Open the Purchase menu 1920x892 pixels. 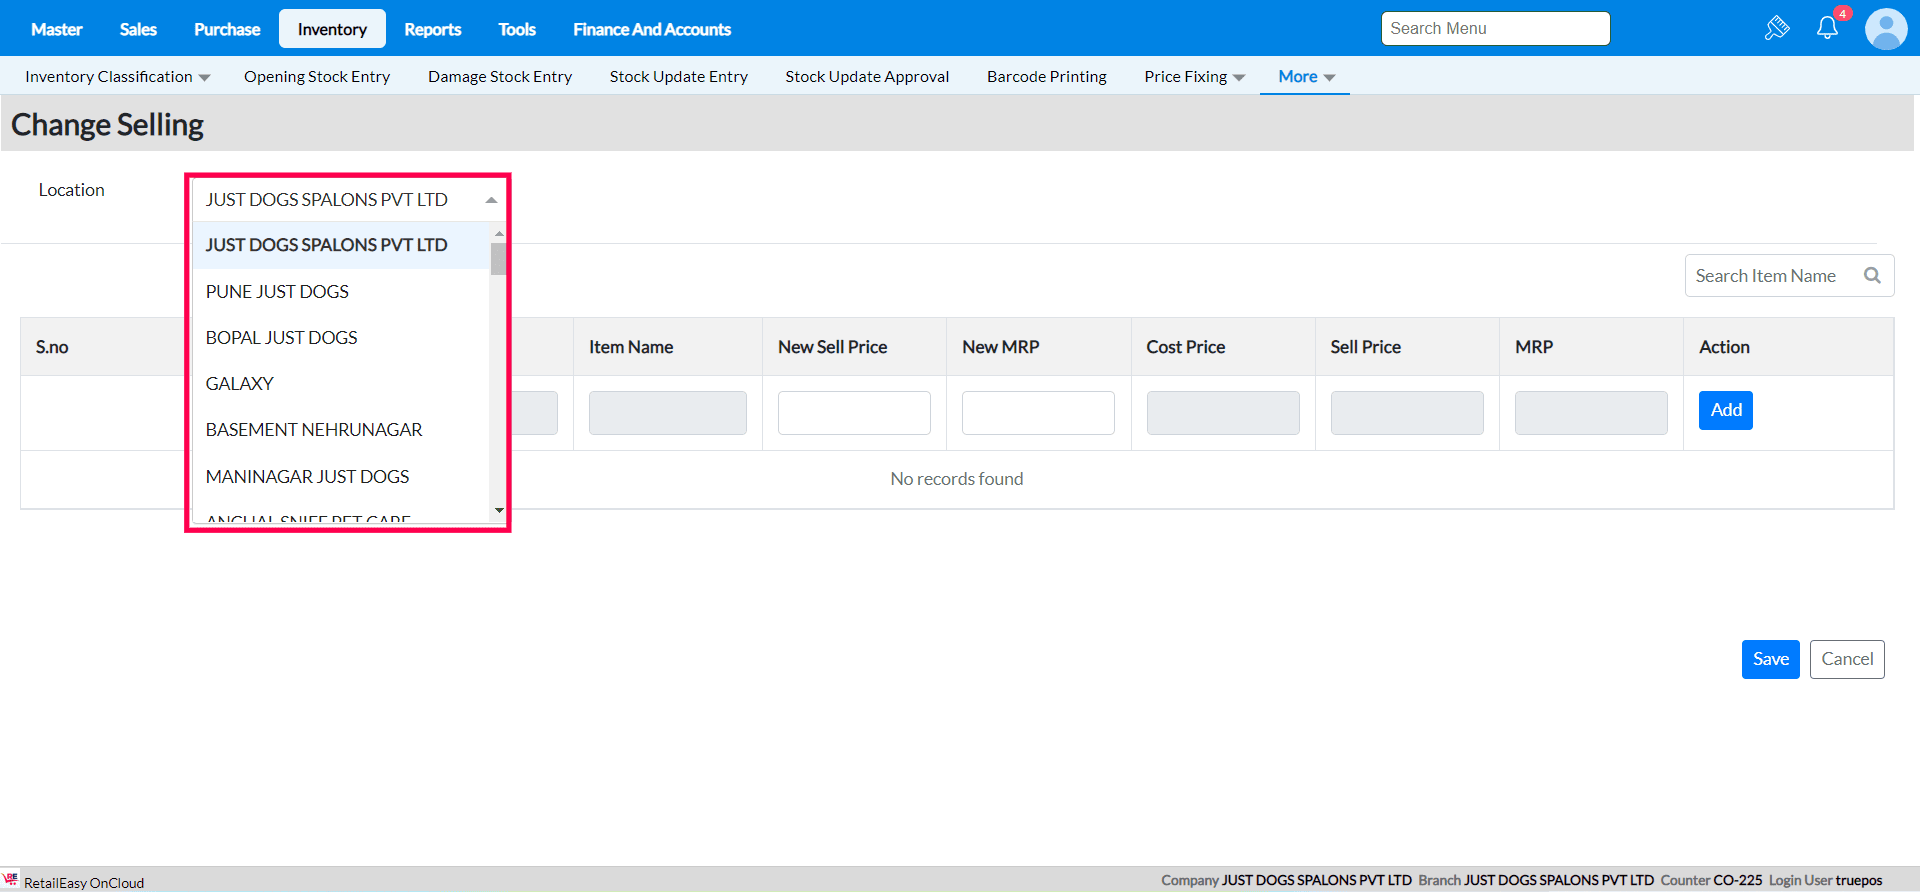(x=227, y=29)
